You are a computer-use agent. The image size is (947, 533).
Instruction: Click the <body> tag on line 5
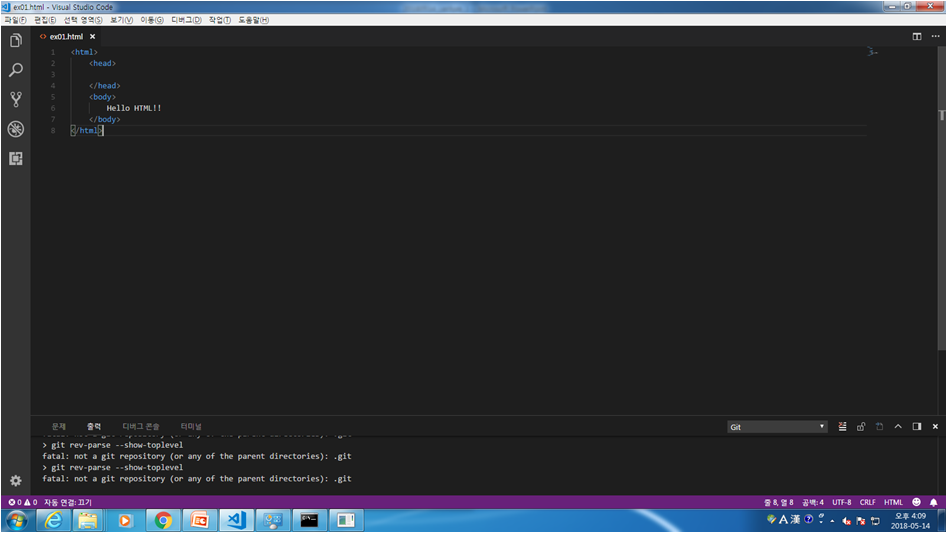click(x=103, y=97)
